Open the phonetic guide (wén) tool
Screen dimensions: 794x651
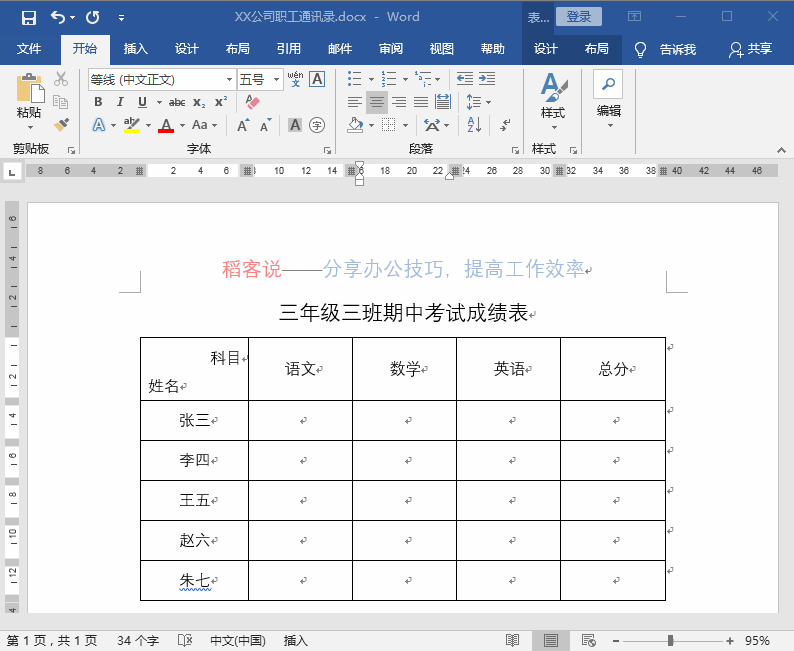pyautogui.click(x=295, y=79)
